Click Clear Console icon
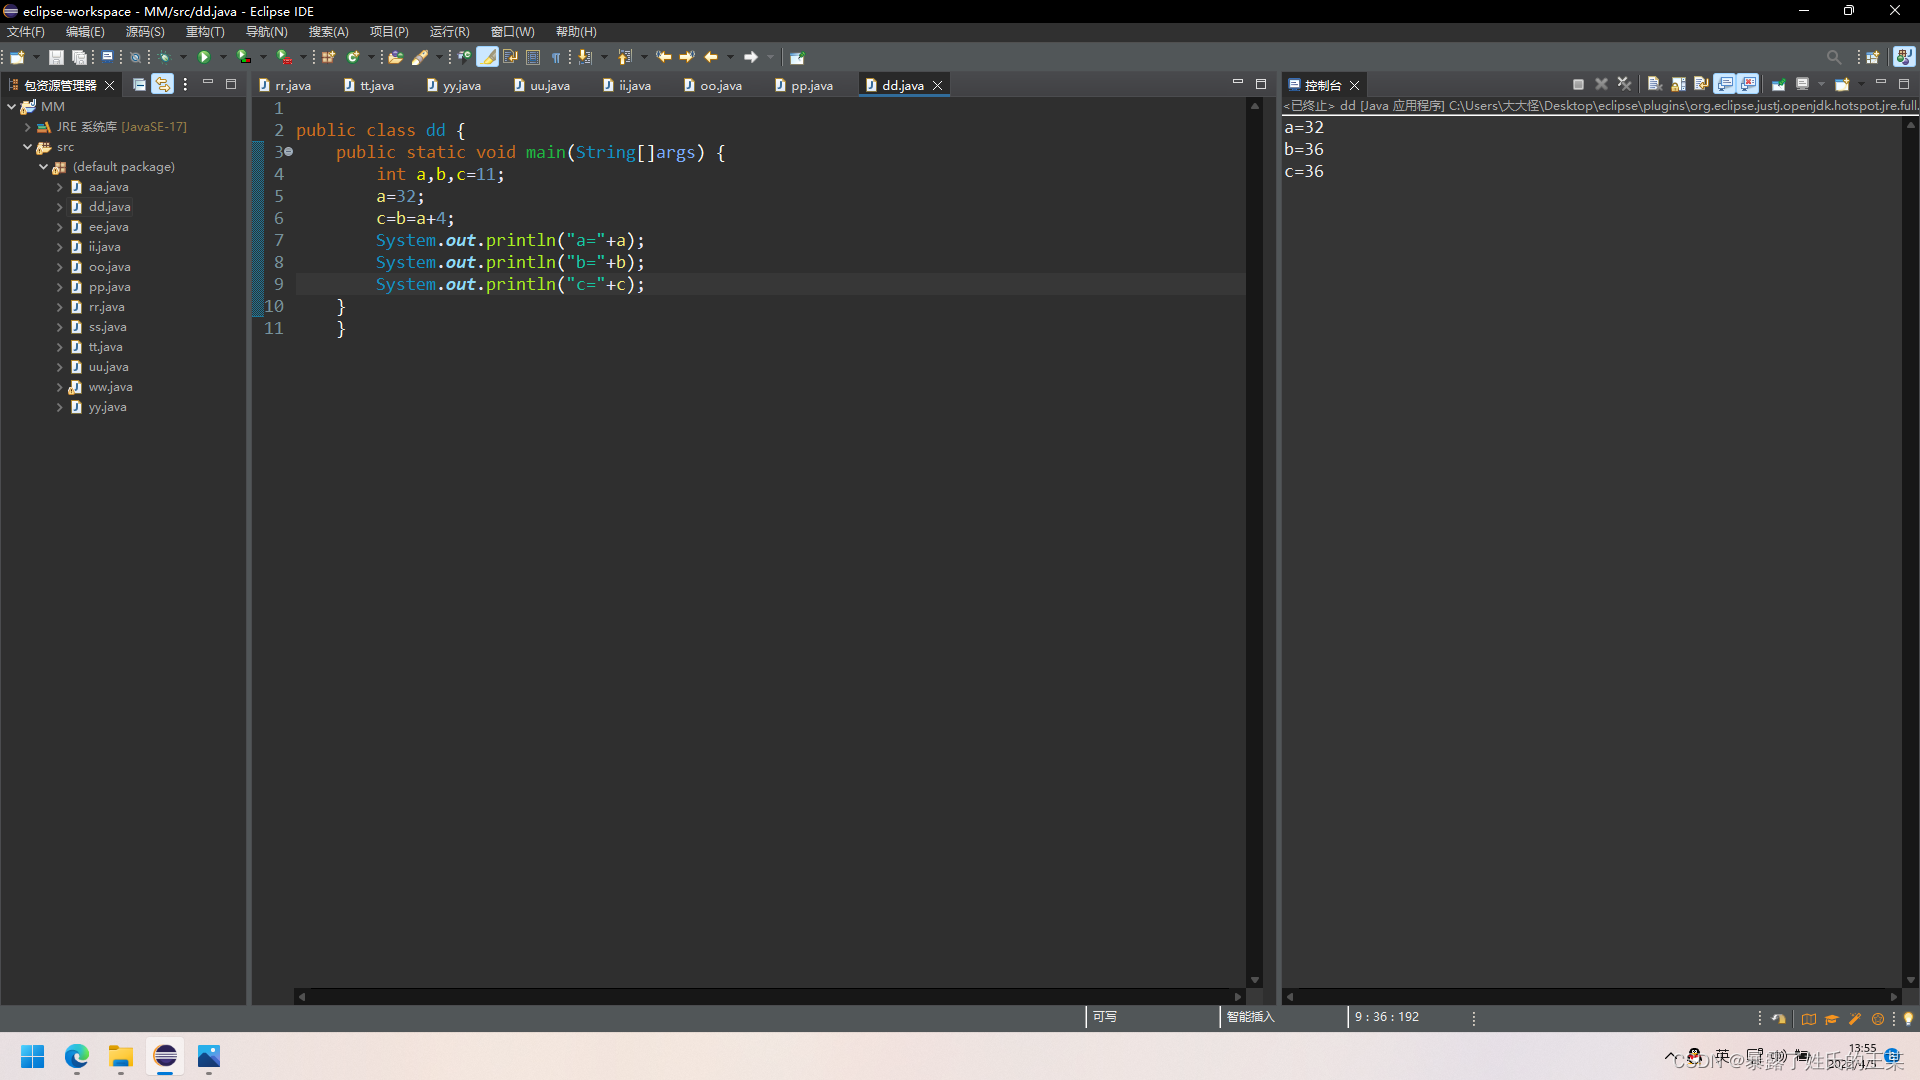The width and height of the screenshot is (1920, 1080). coord(1655,85)
